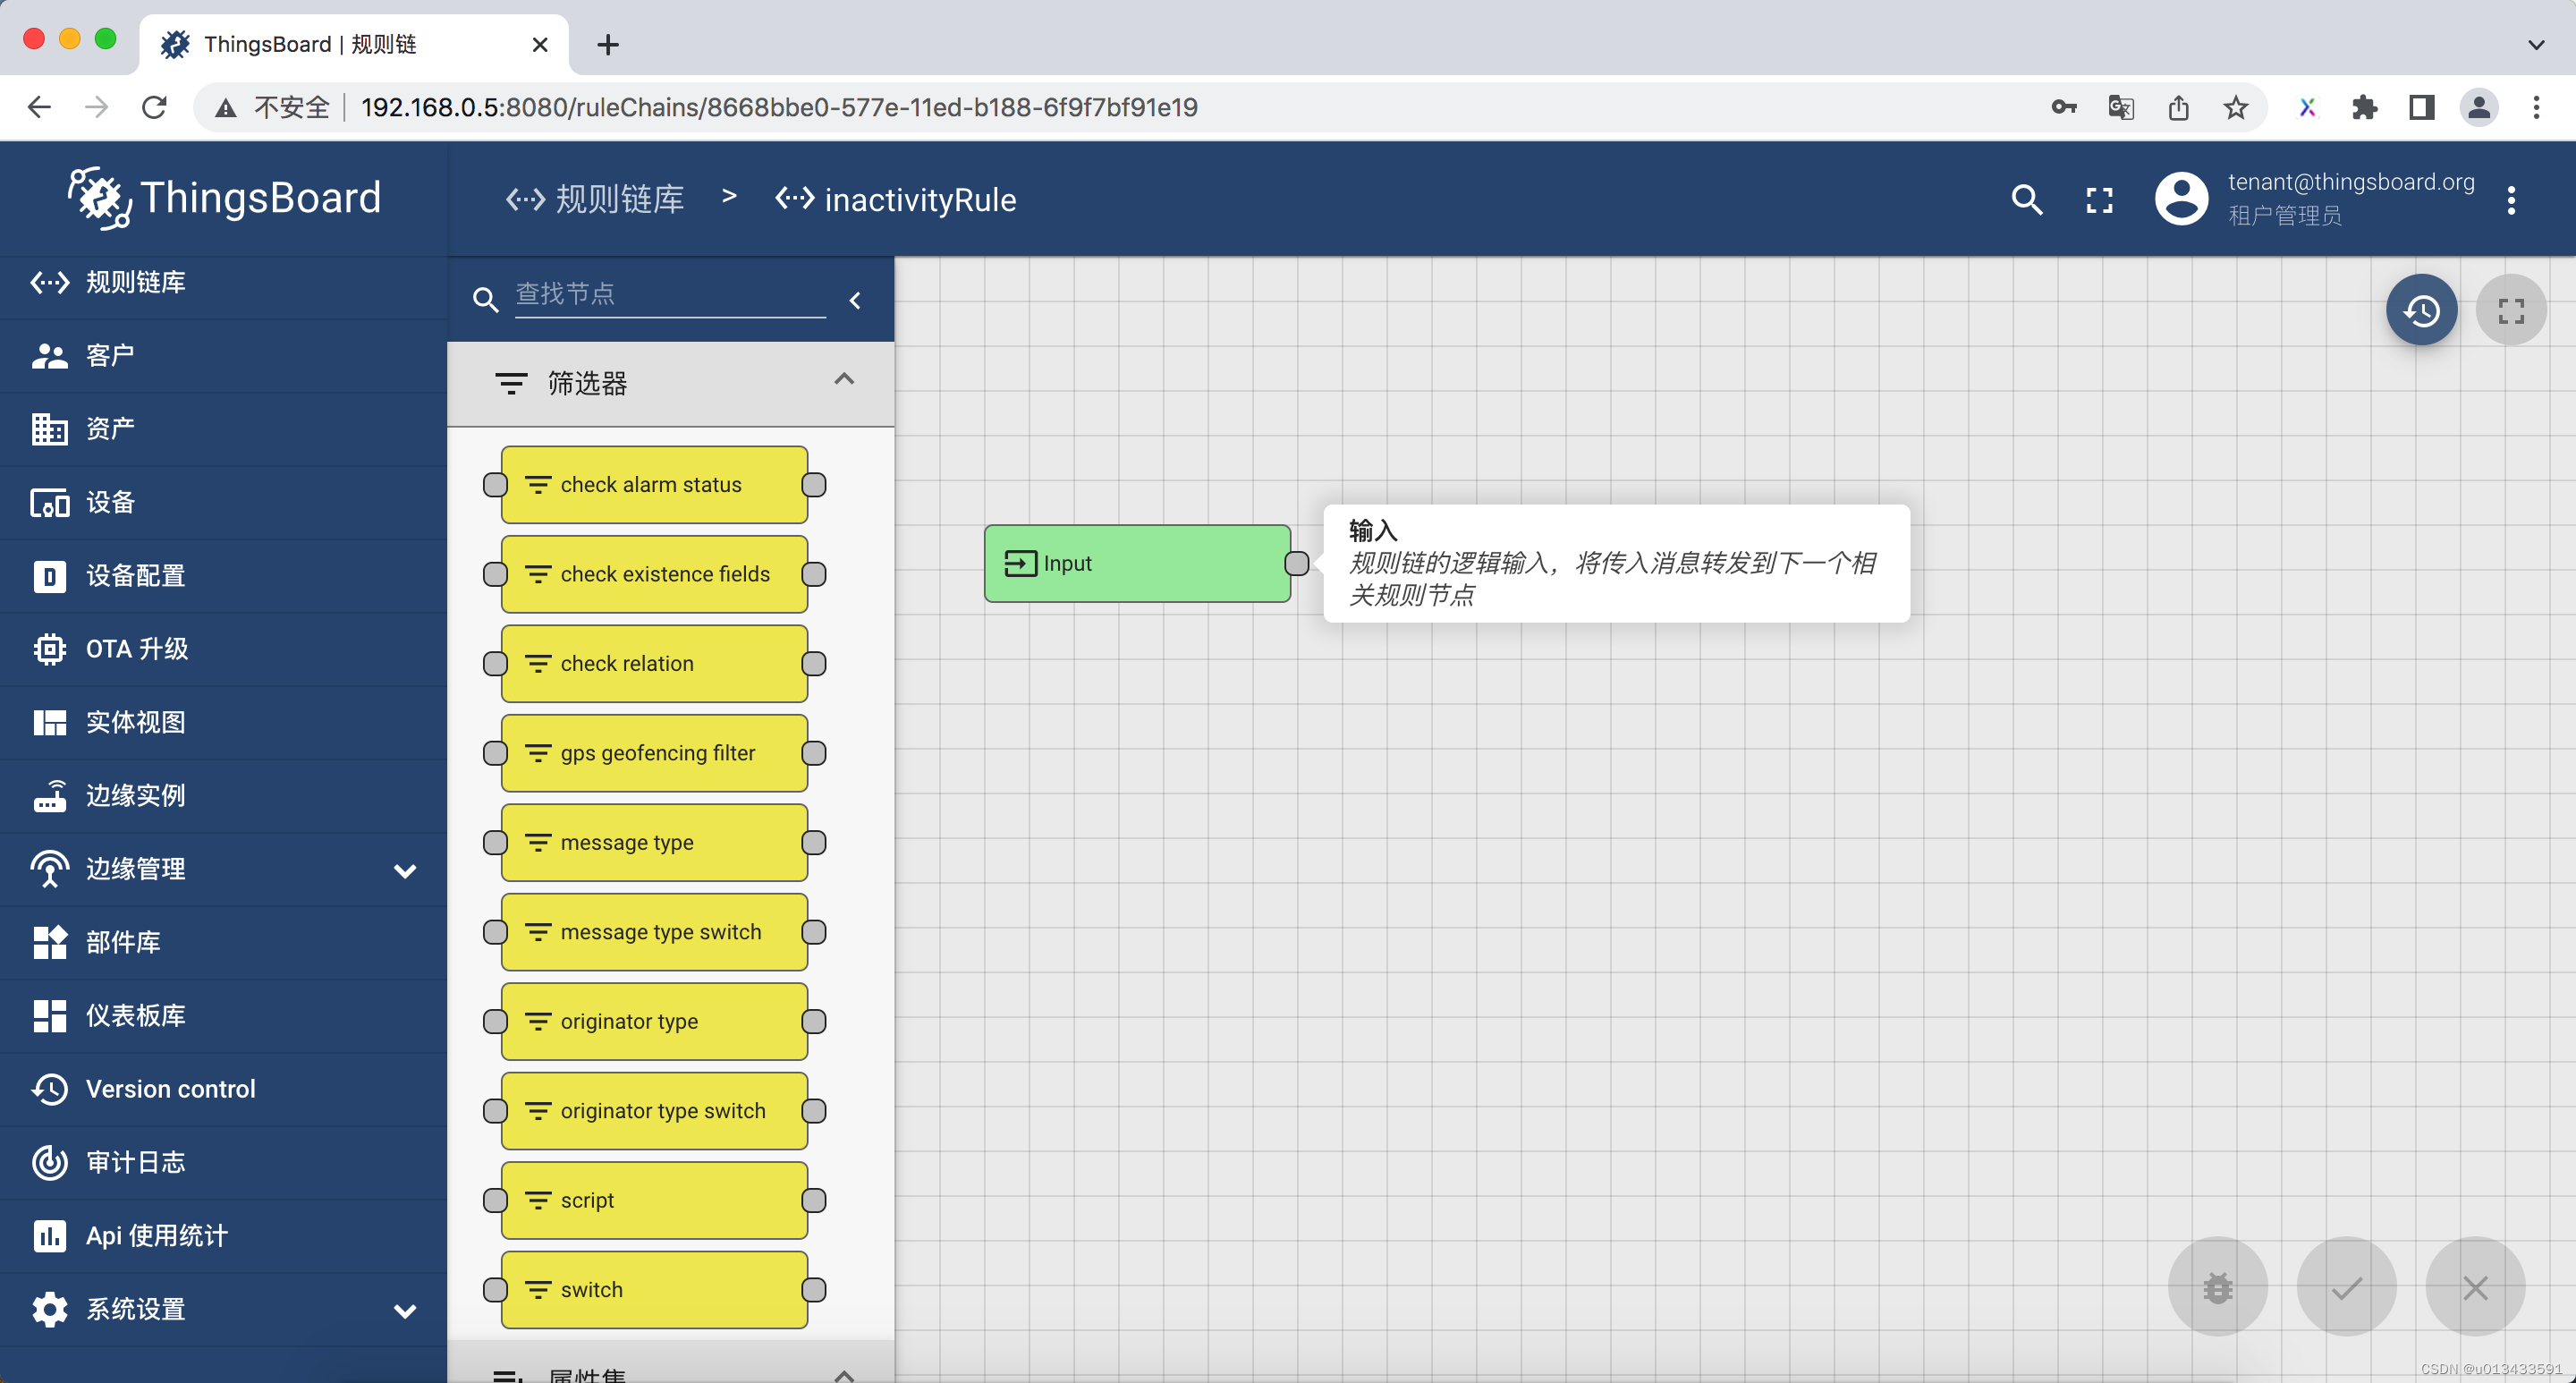The width and height of the screenshot is (2576, 1383).
Task: Click the version history icon top right
Action: [2423, 310]
